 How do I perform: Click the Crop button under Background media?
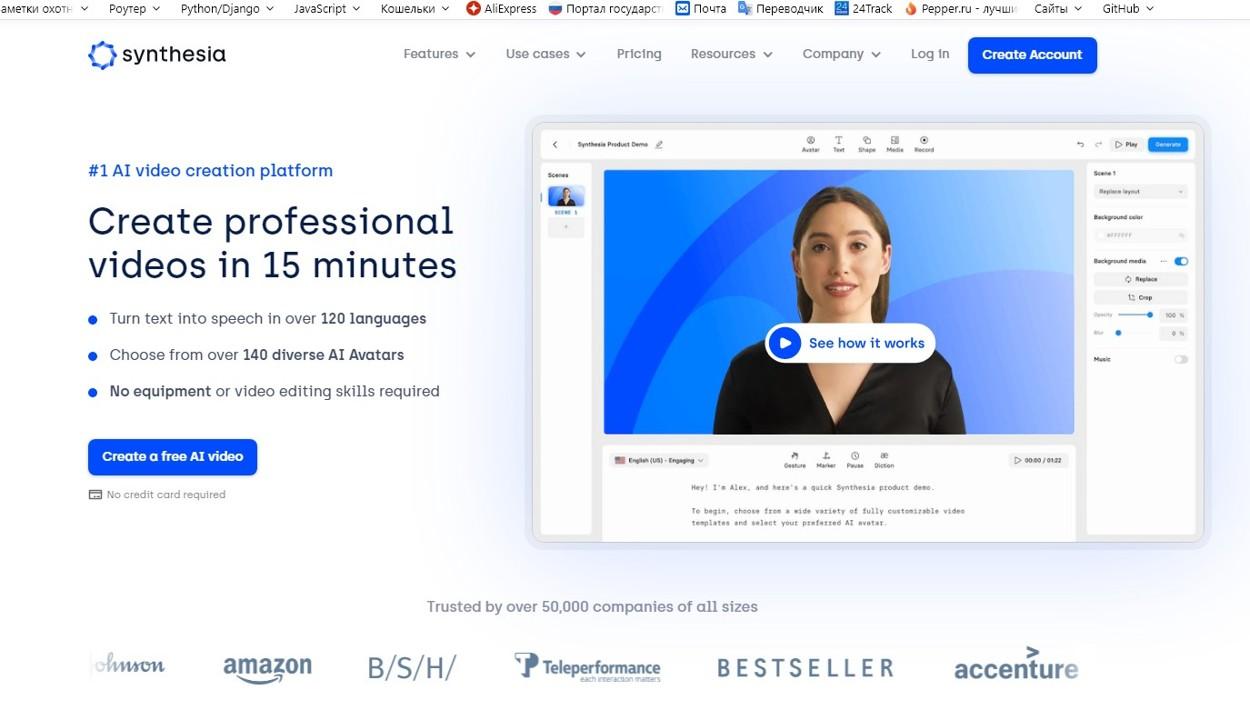coord(1141,297)
